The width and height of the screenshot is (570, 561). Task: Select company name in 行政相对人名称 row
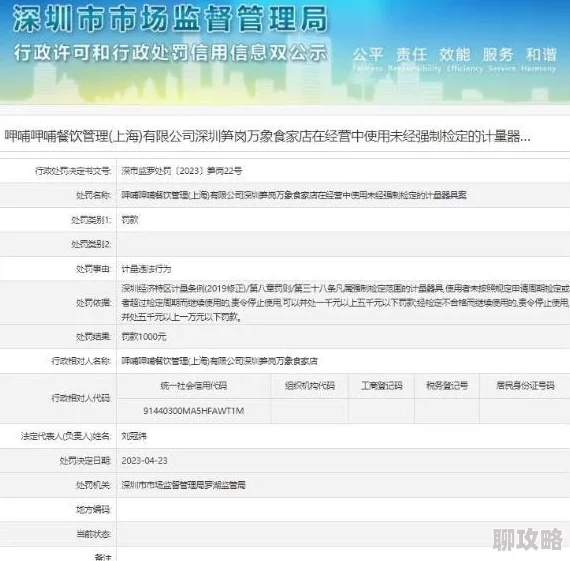coord(219,361)
